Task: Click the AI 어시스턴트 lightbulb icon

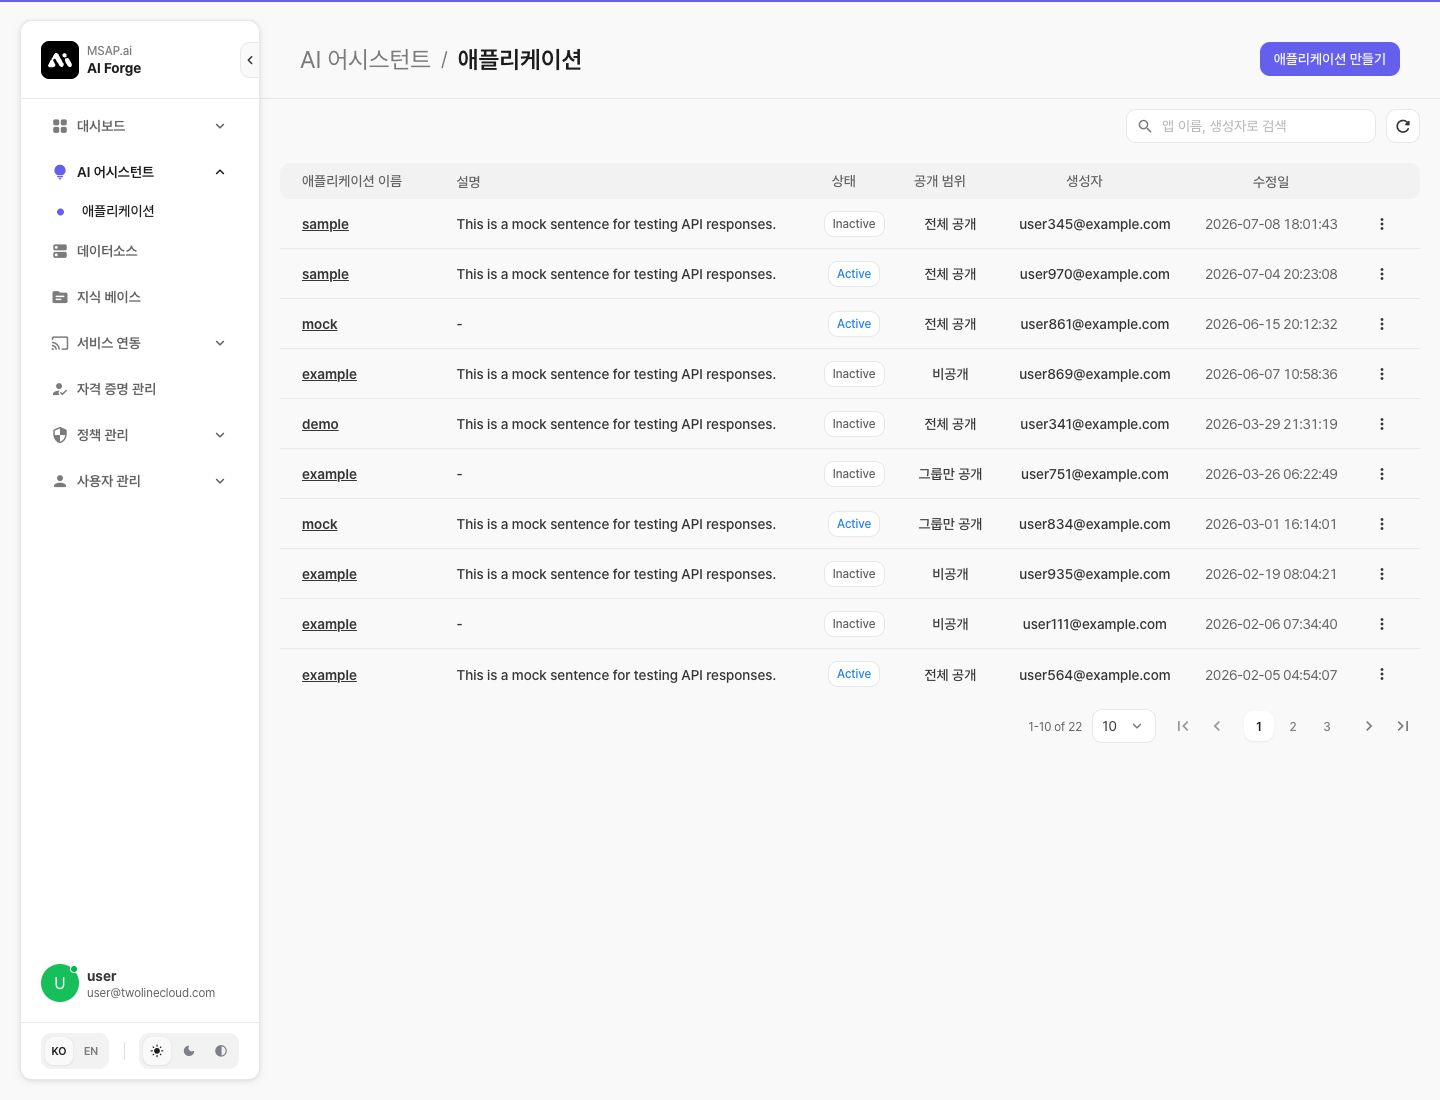Action: click(x=60, y=172)
